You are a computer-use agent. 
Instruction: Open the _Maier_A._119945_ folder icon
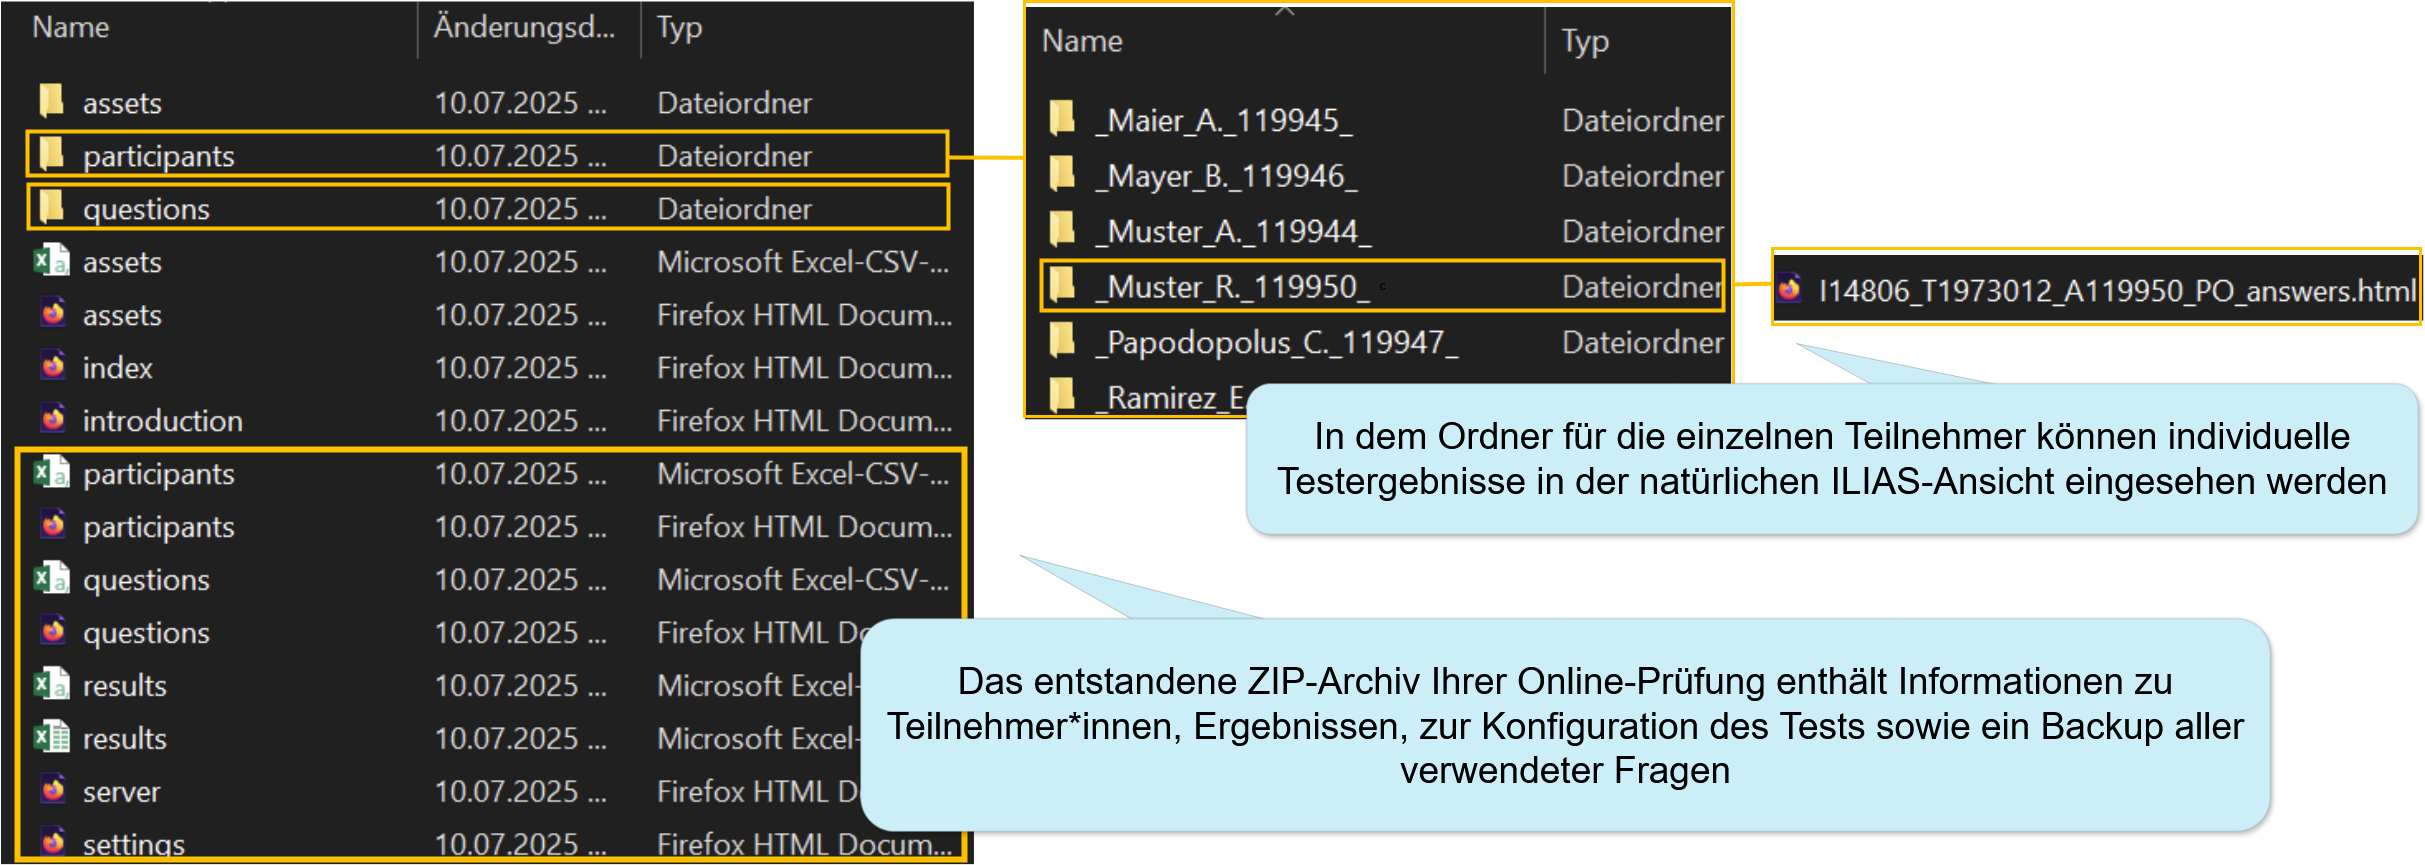[x=1062, y=118]
